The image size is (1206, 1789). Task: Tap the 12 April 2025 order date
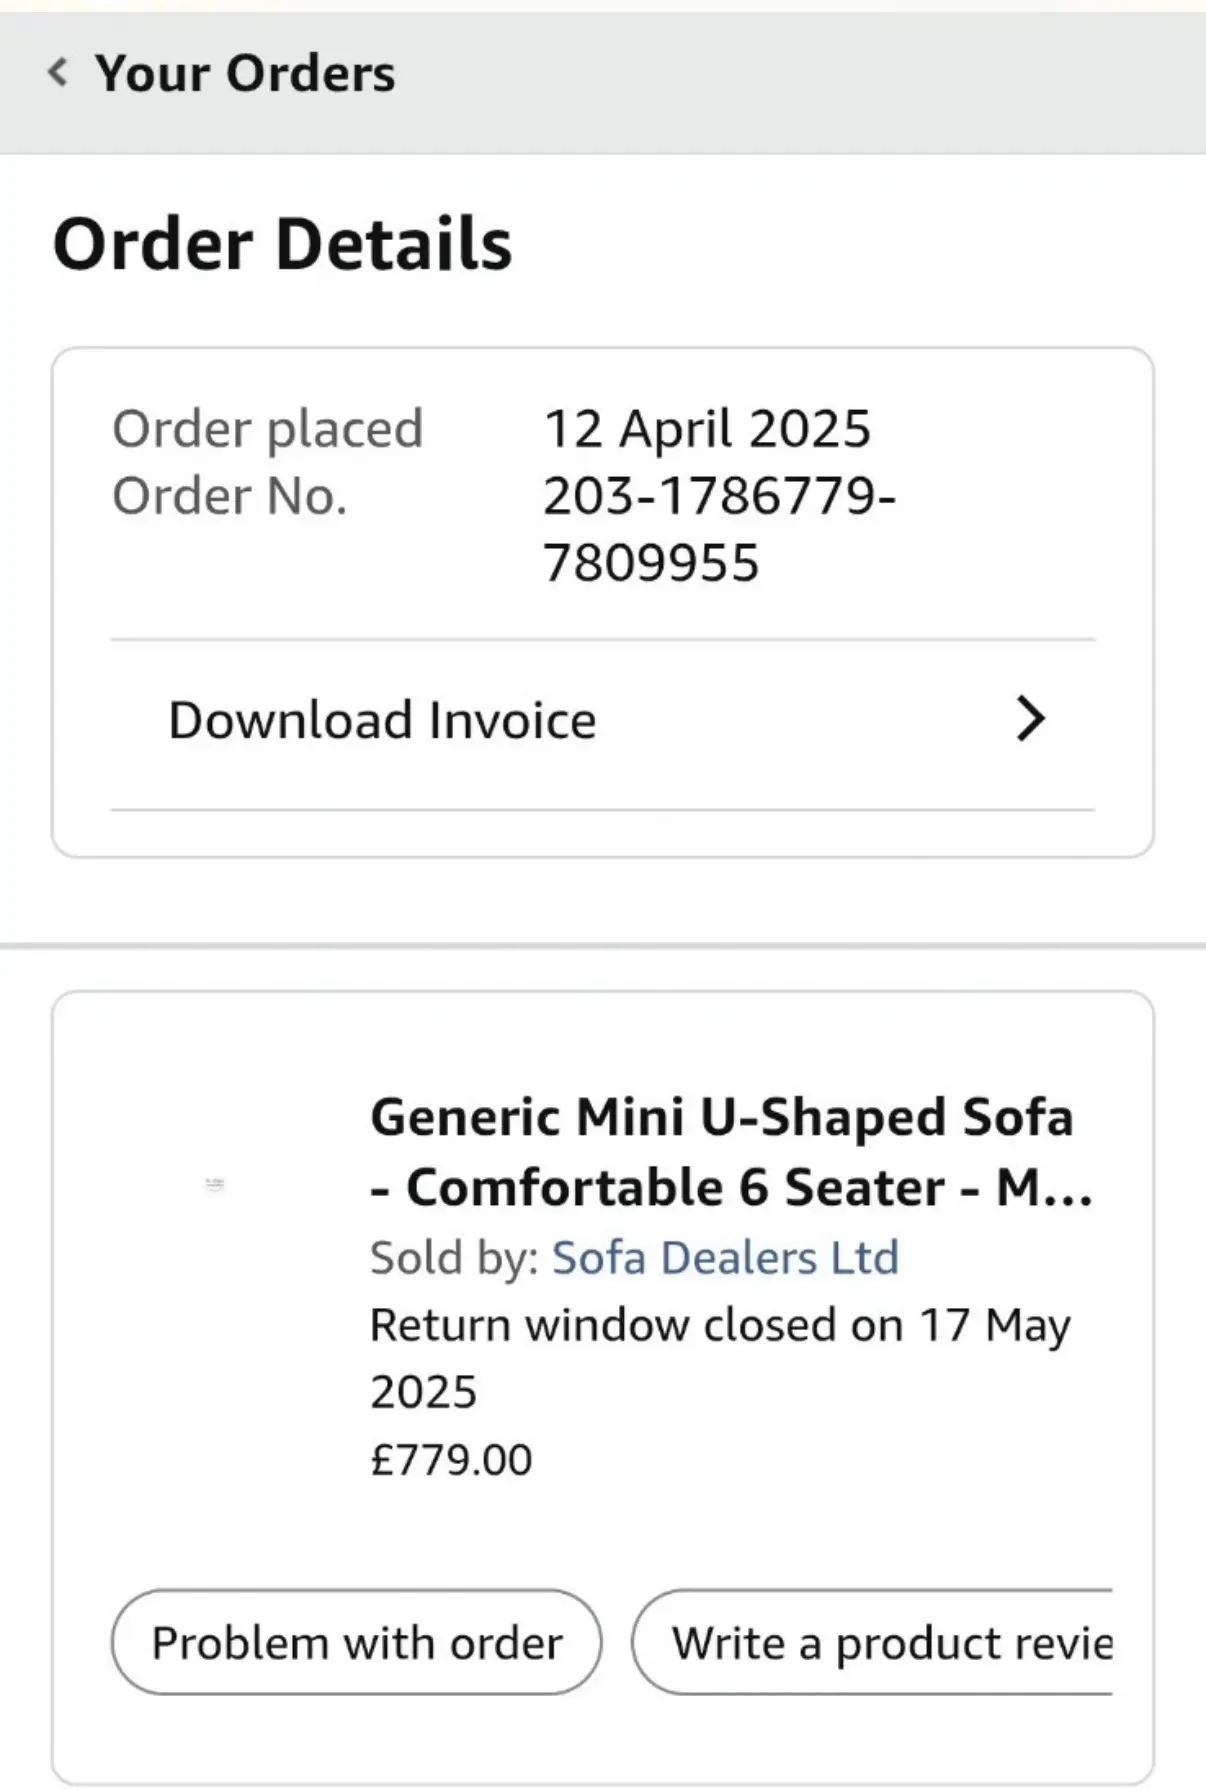pyautogui.click(x=707, y=429)
